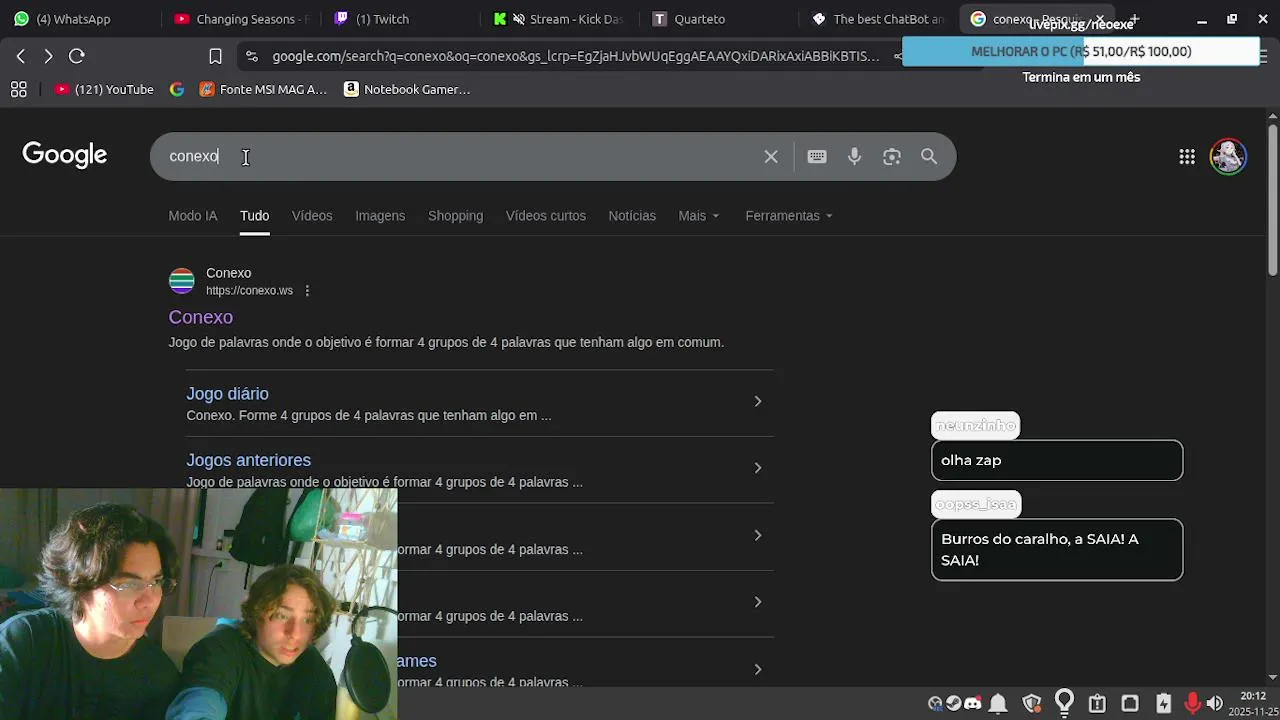Open the Steam tray icon
The width and height of the screenshot is (1280, 720).
pyautogui.click(x=953, y=703)
